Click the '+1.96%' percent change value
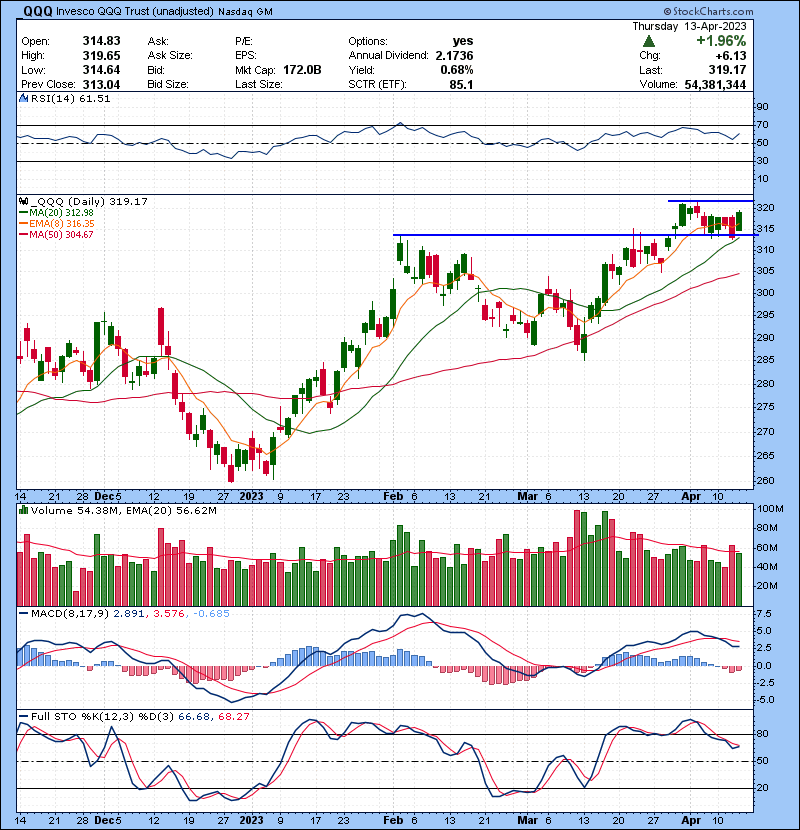Viewport: 800px width, 830px height. 721,41
